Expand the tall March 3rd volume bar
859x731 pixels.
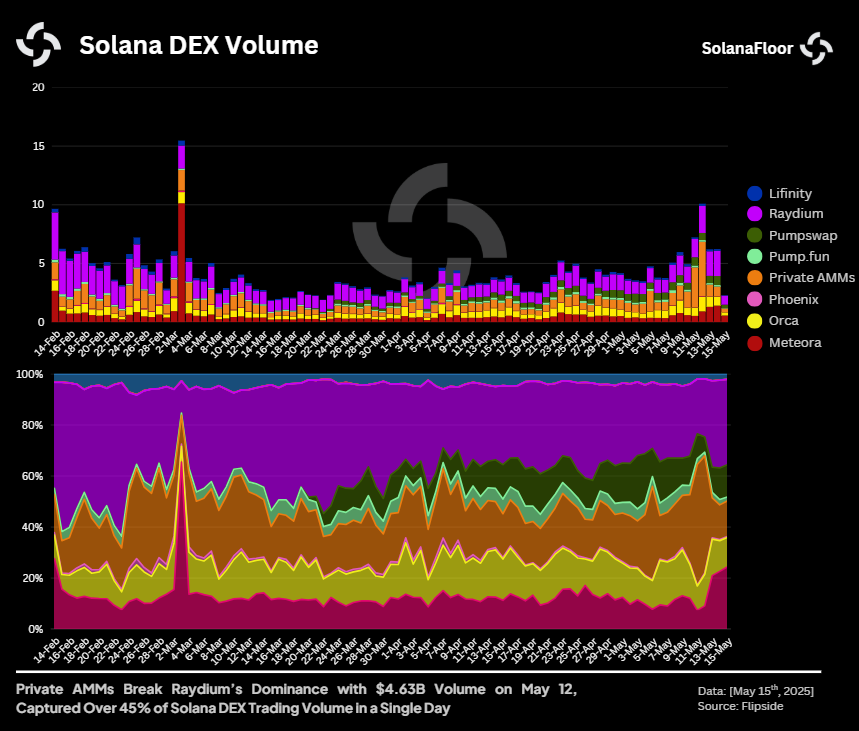180,200
